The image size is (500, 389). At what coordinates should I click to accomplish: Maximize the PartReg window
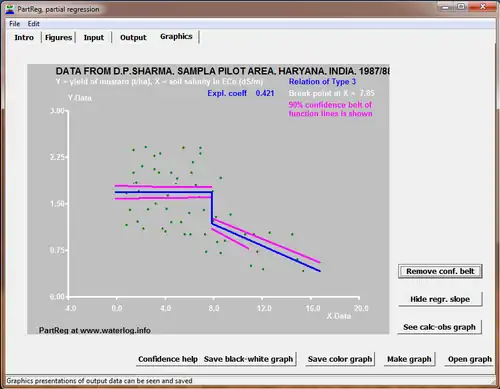[461, 6]
